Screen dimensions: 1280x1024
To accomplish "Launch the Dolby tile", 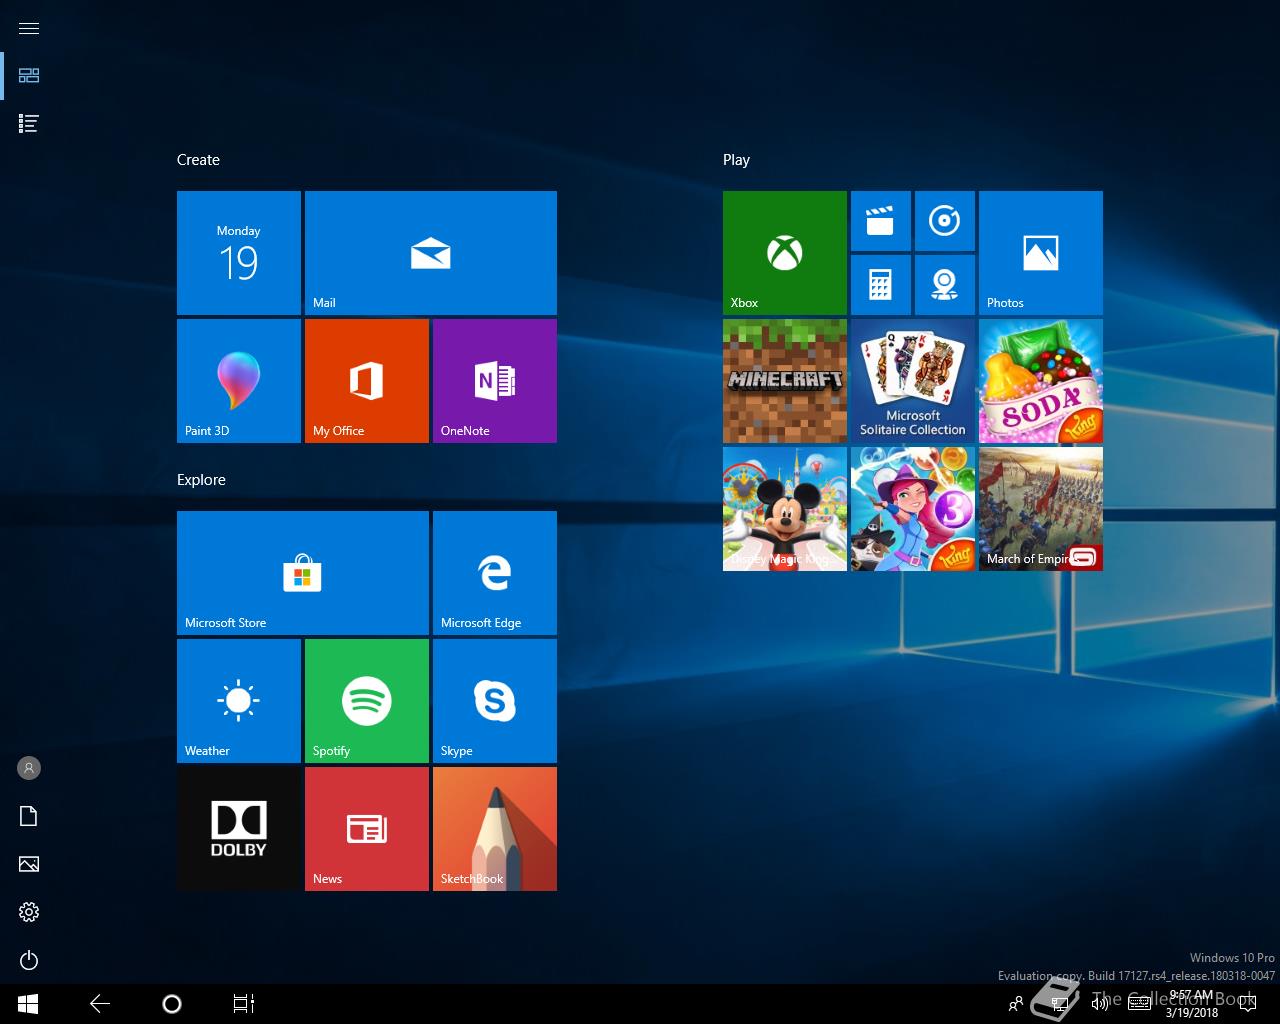I will coord(239,829).
